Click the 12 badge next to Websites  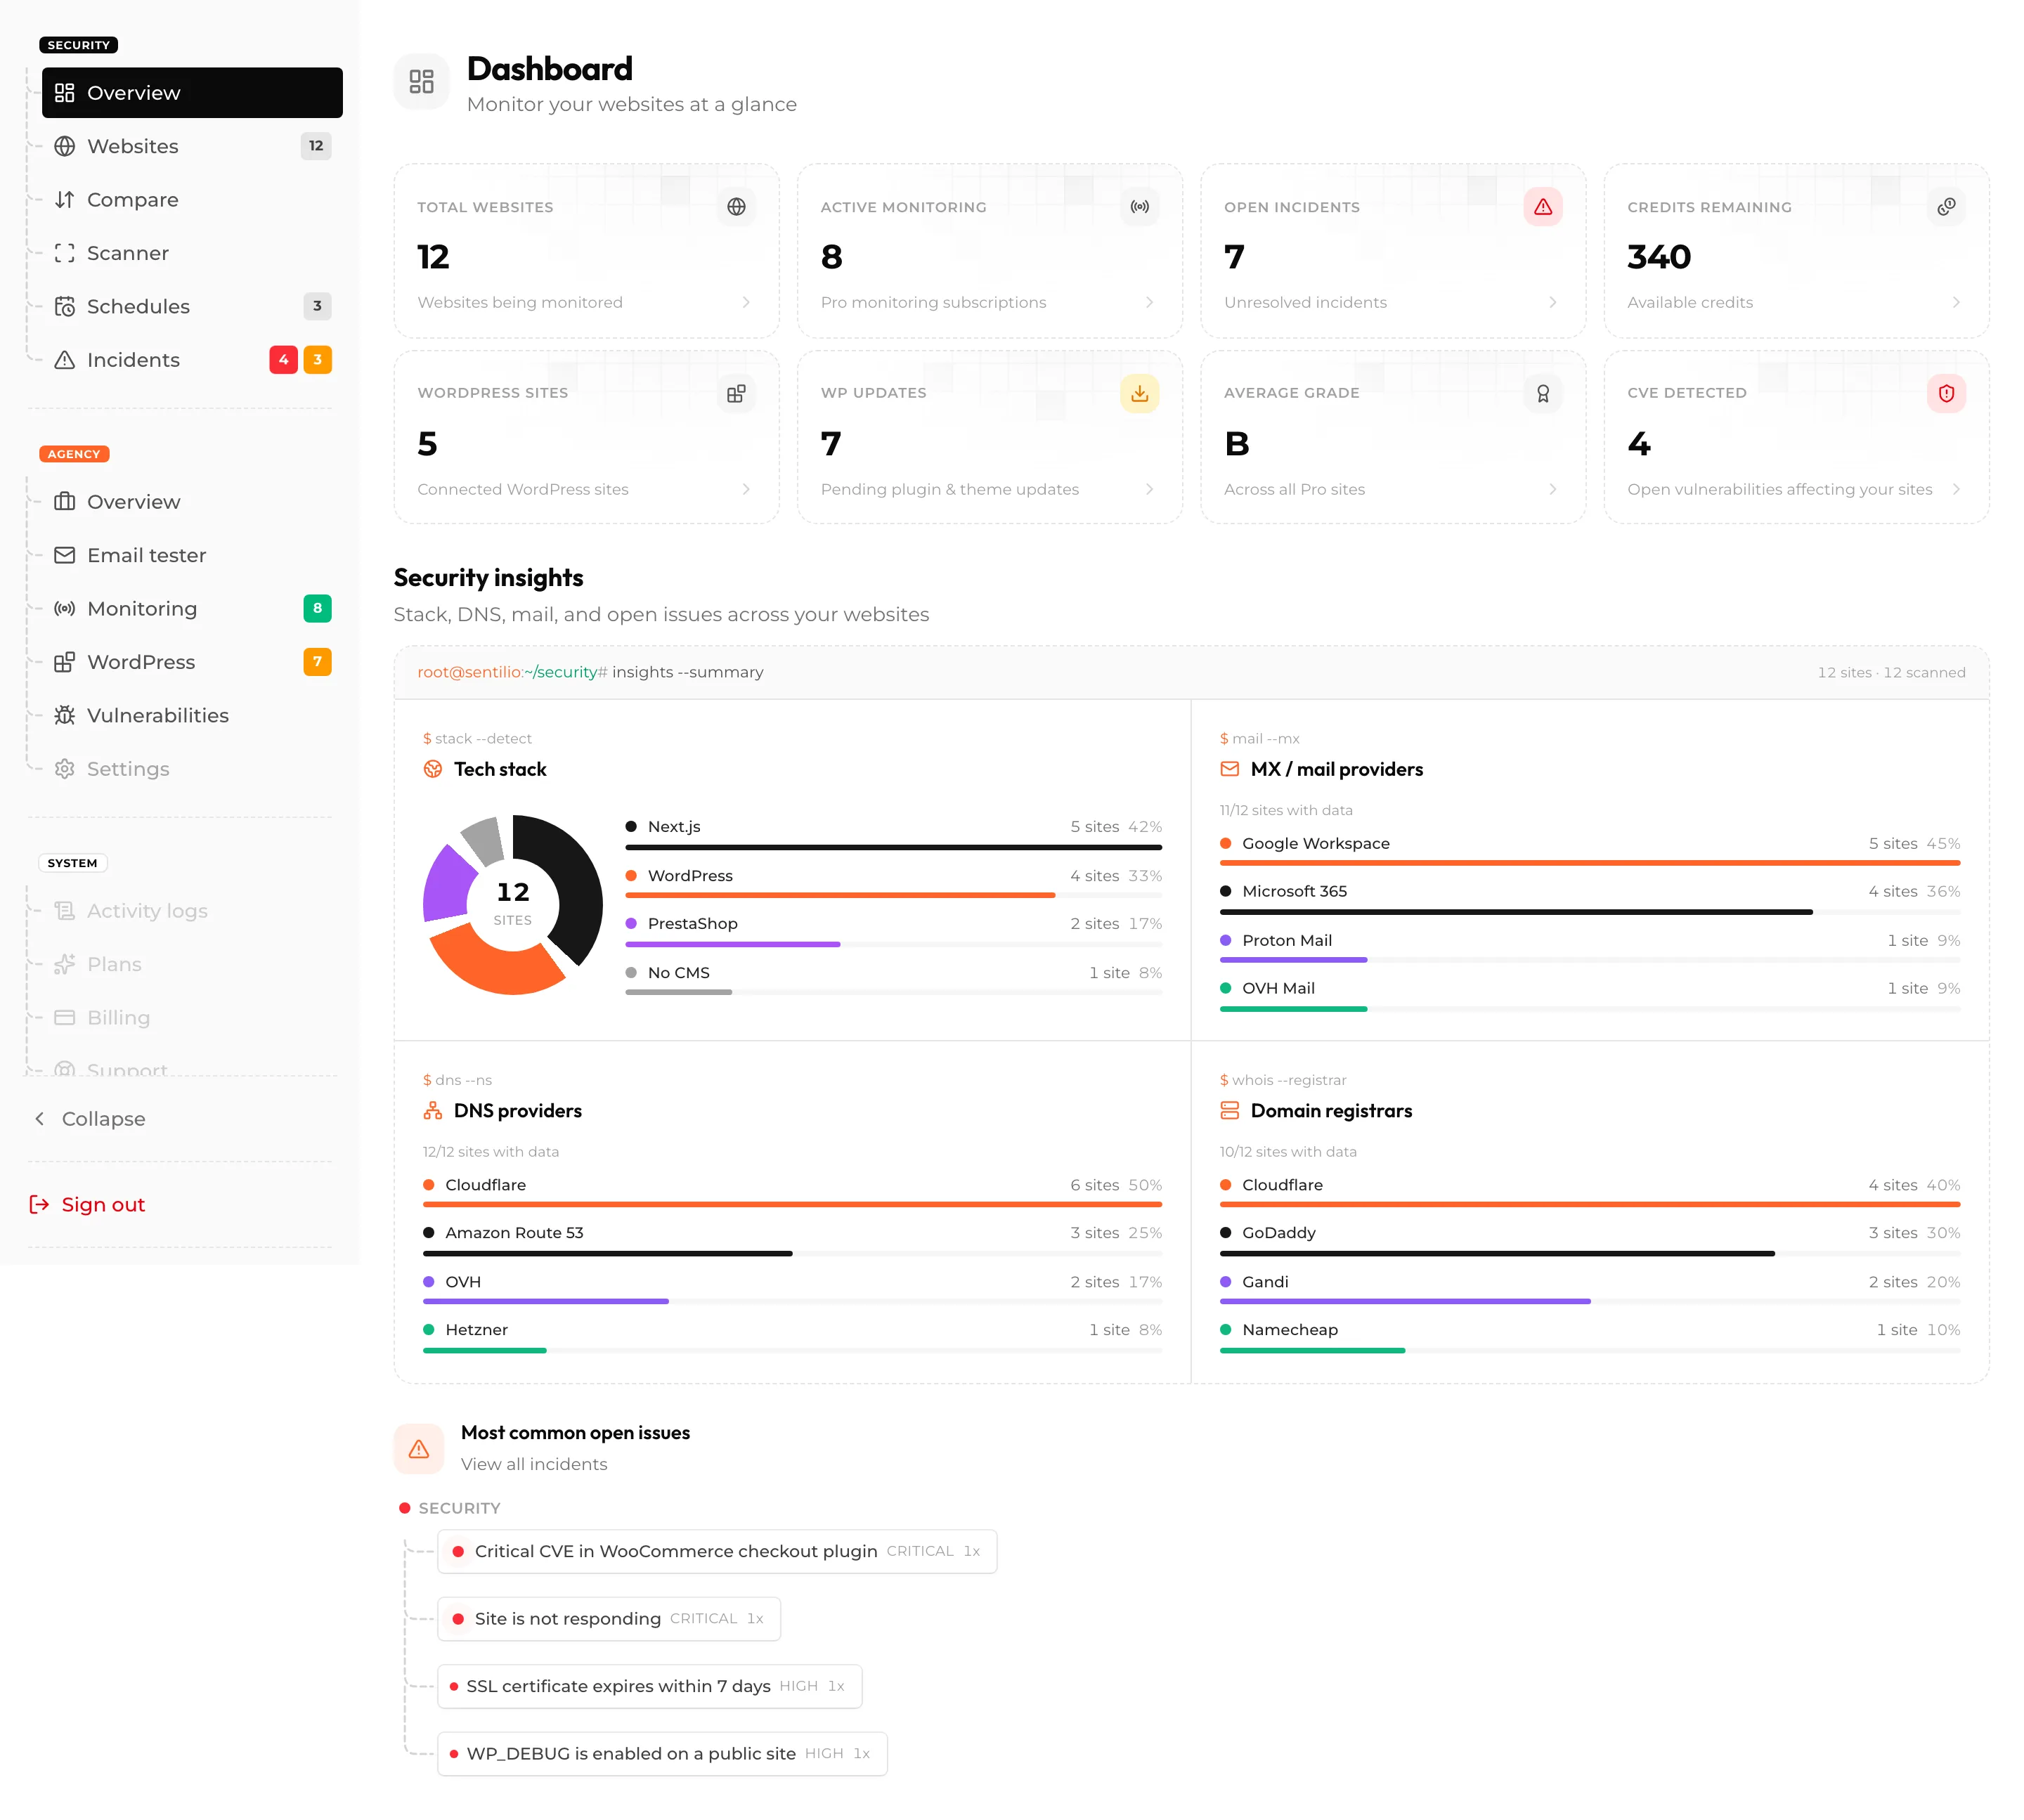(316, 146)
